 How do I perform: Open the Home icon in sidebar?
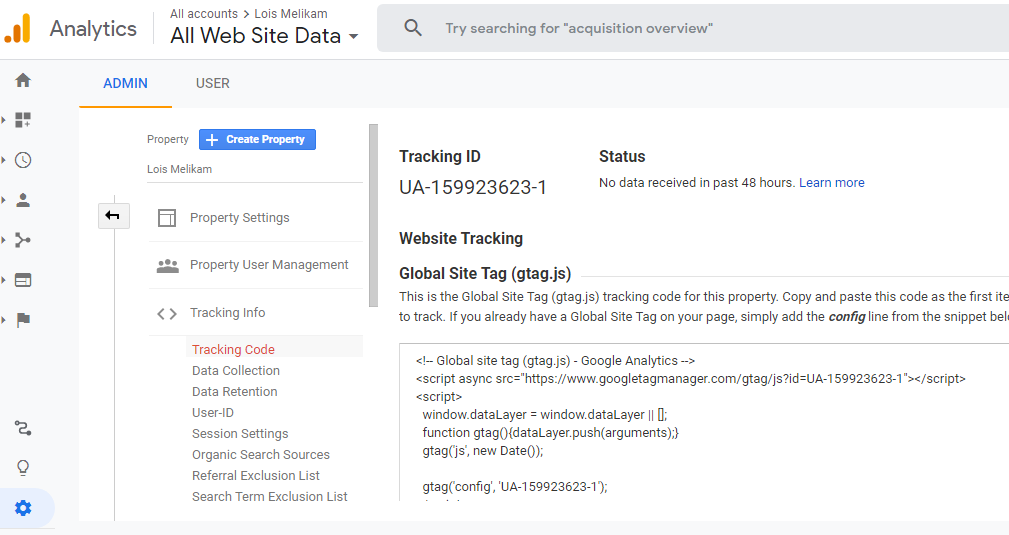point(23,80)
